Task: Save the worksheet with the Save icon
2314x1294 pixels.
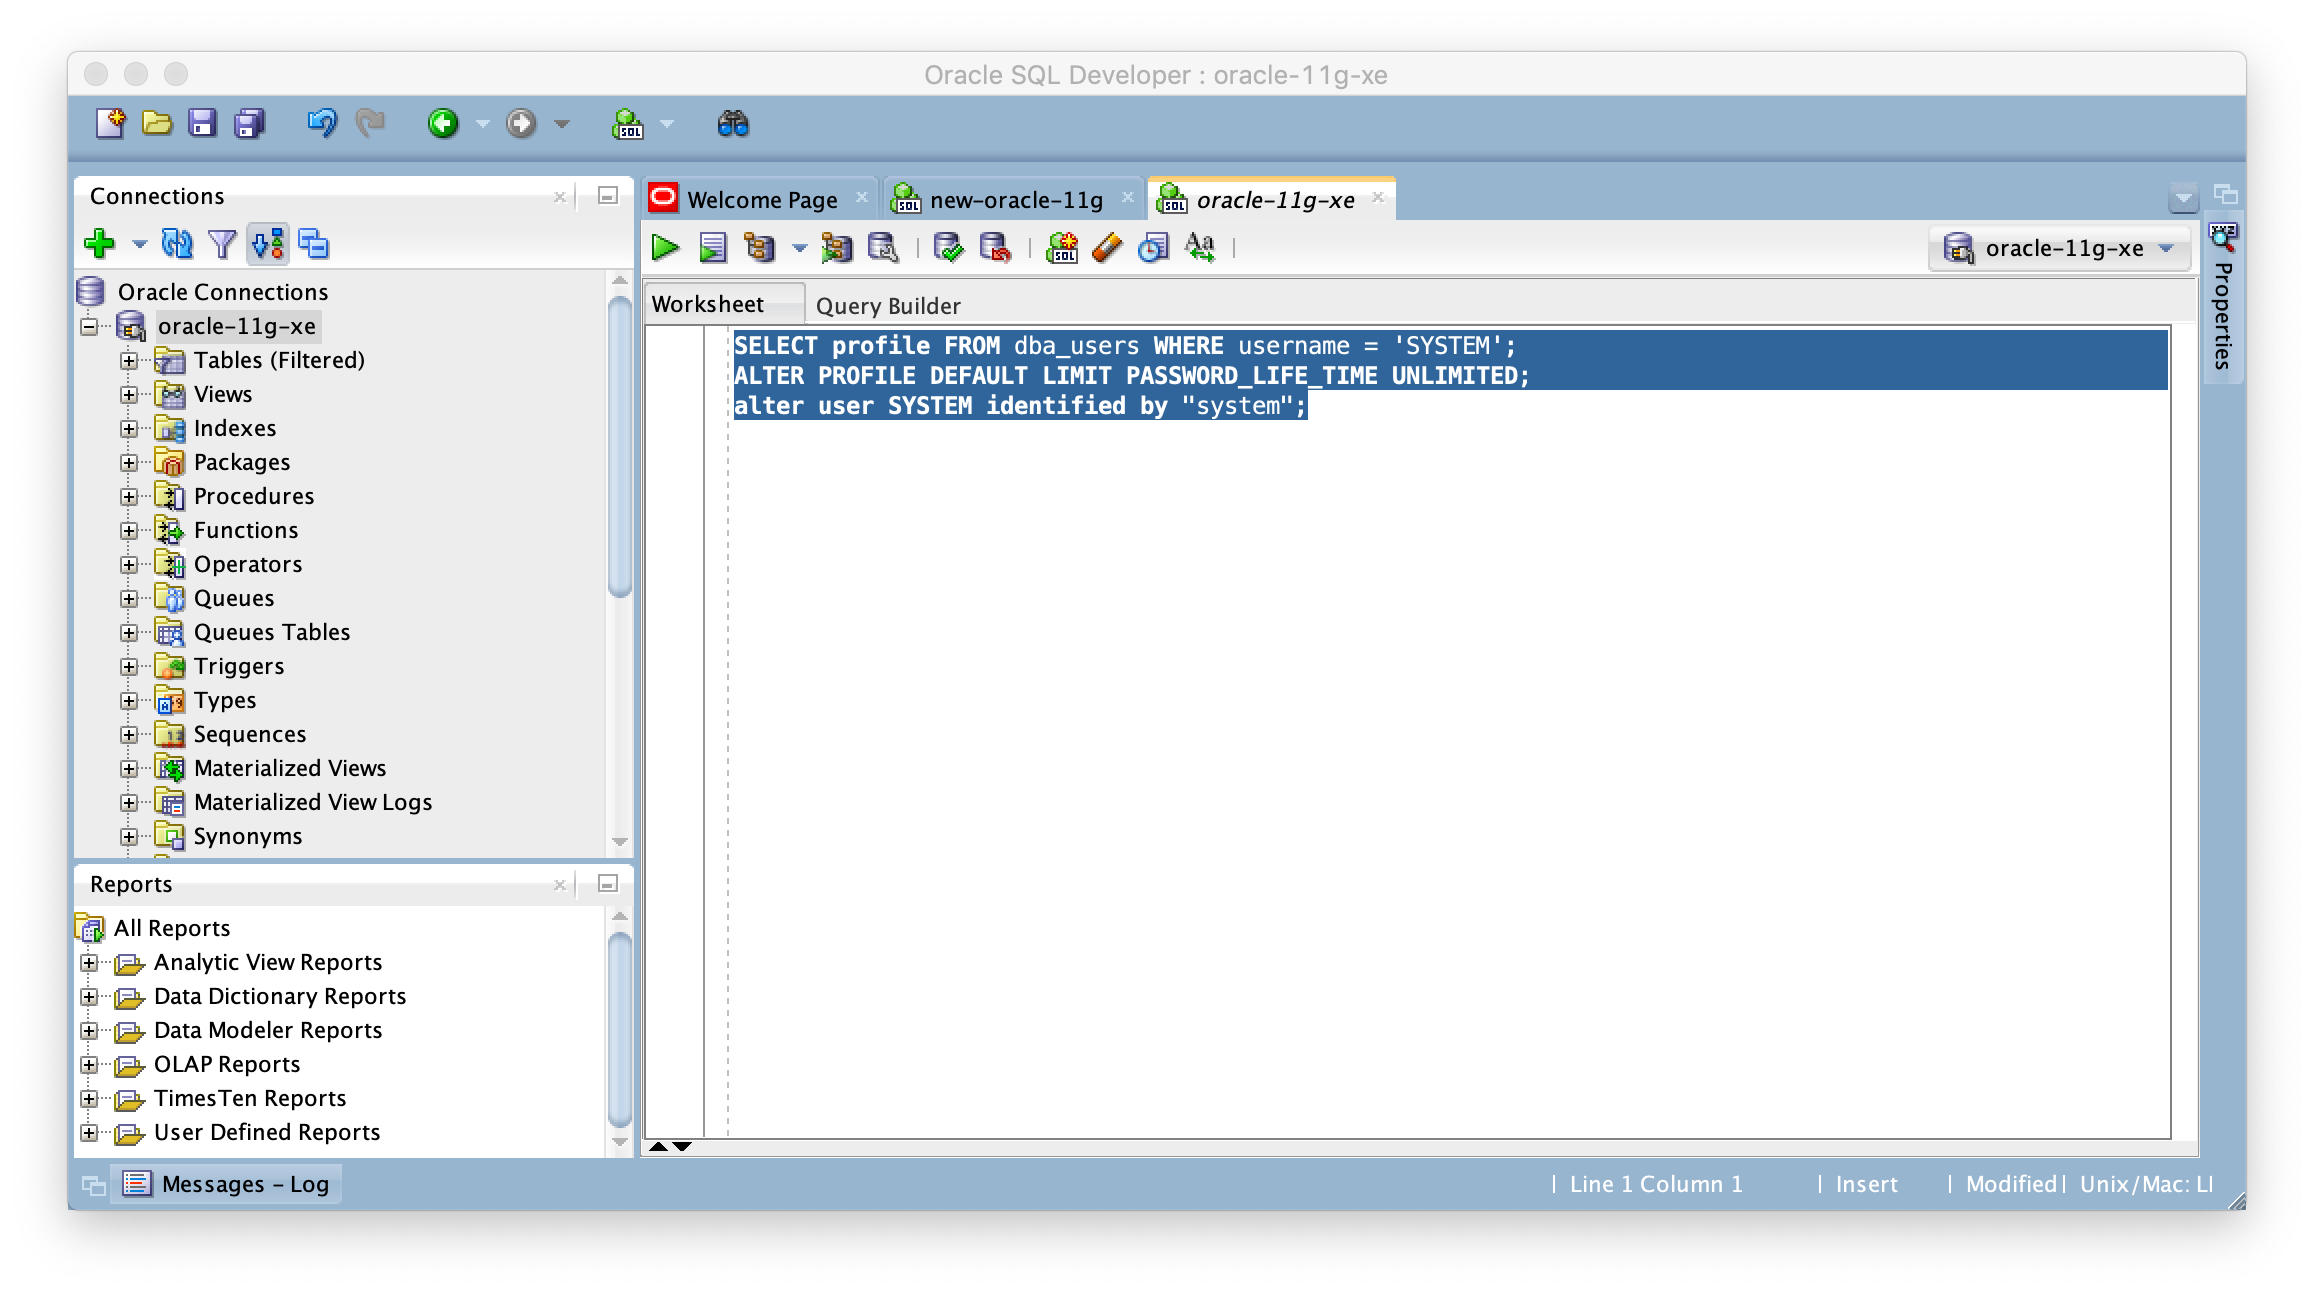Action: click(x=203, y=123)
